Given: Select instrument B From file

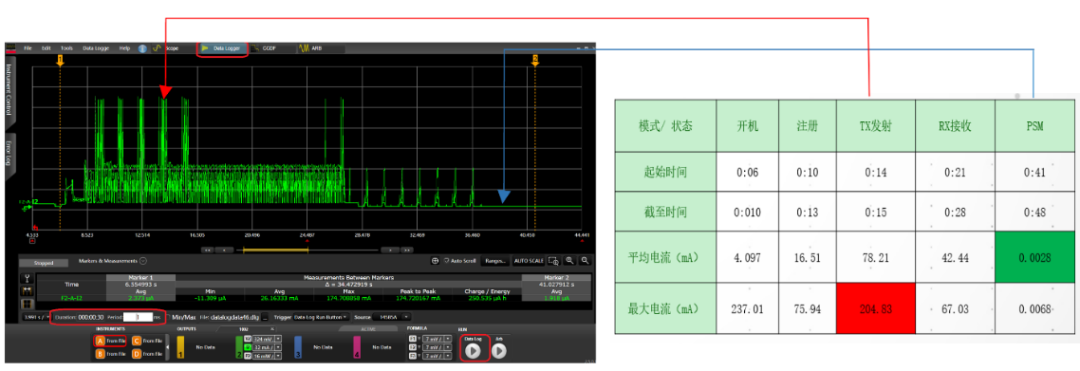Looking at the screenshot, I should click(x=110, y=353).
